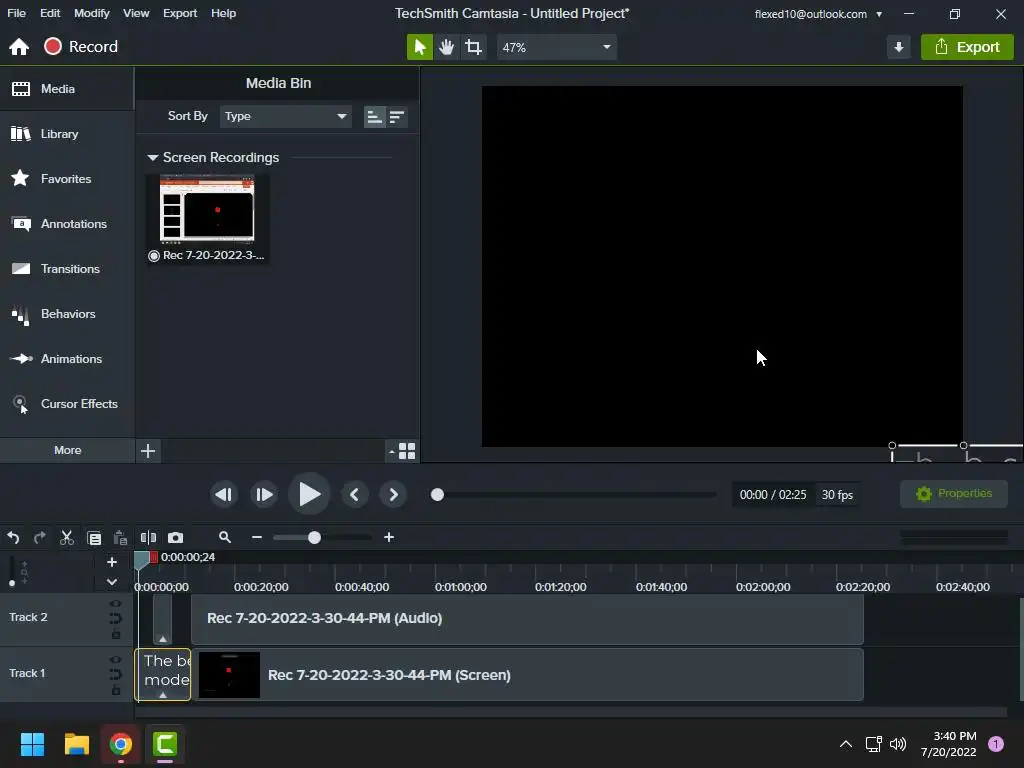Open the Library panel
This screenshot has width=1024, height=768.
pos(67,134)
